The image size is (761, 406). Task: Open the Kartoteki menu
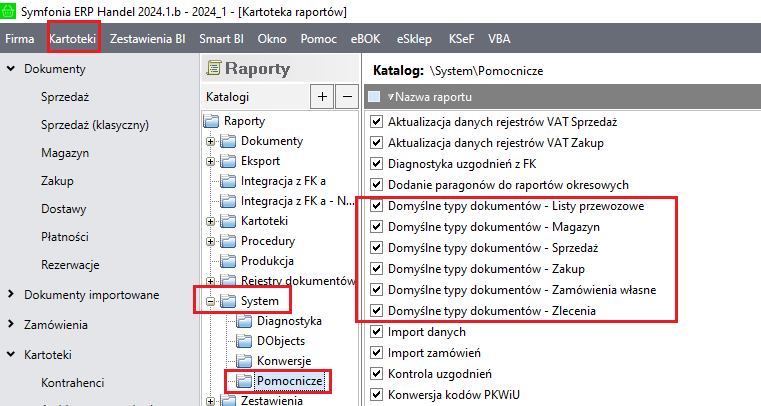[x=73, y=39]
